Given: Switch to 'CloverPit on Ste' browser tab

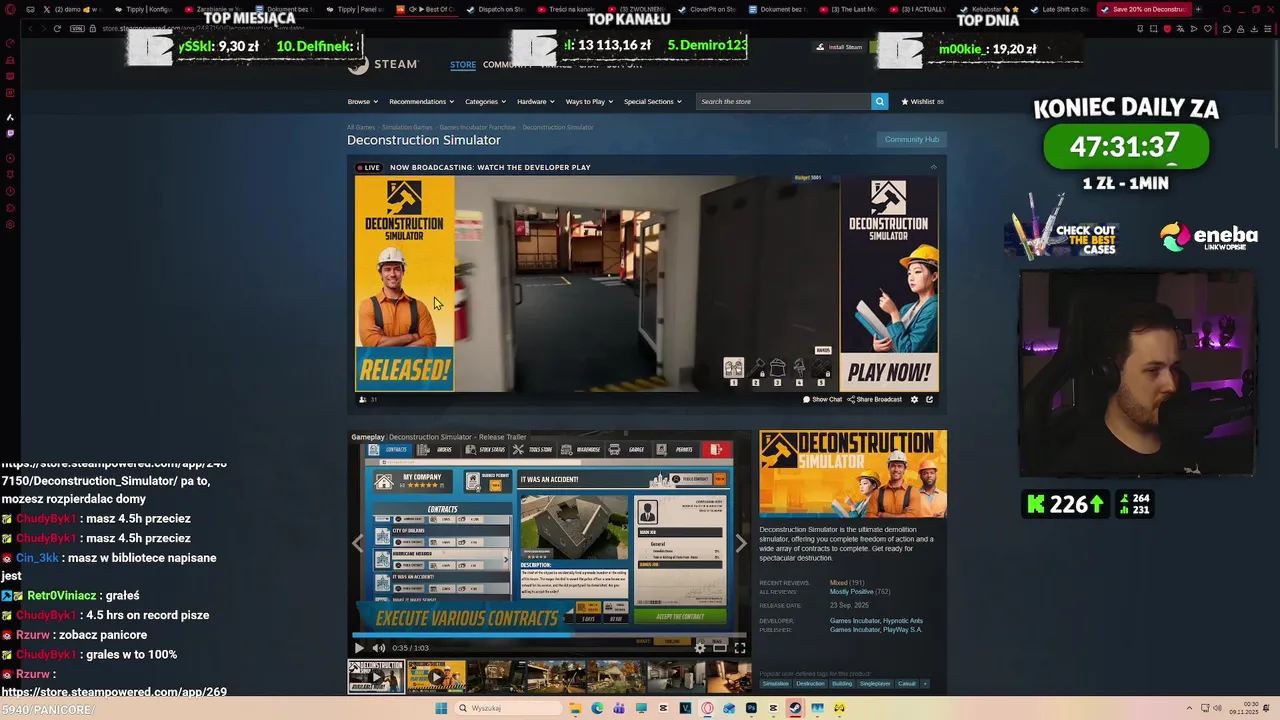Looking at the screenshot, I should pos(708,9).
